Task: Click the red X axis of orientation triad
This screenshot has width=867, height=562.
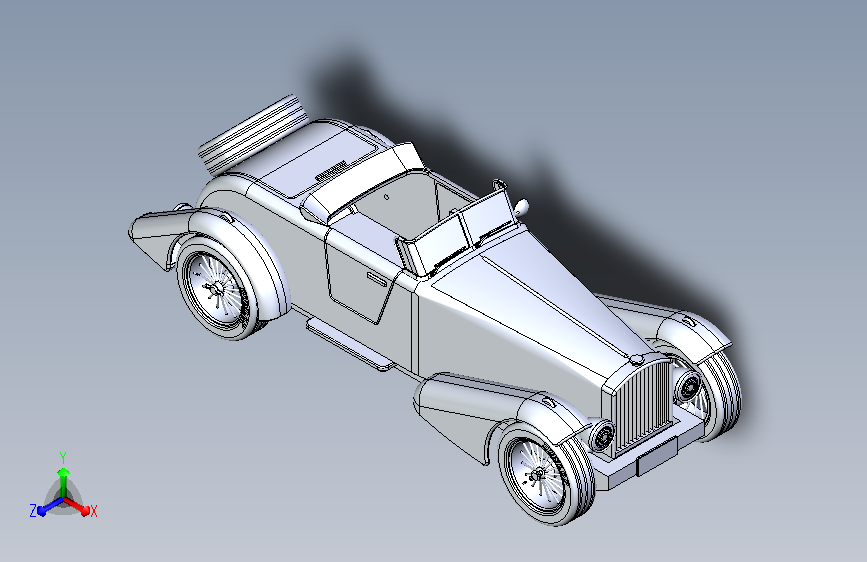Action: (x=79, y=506)
